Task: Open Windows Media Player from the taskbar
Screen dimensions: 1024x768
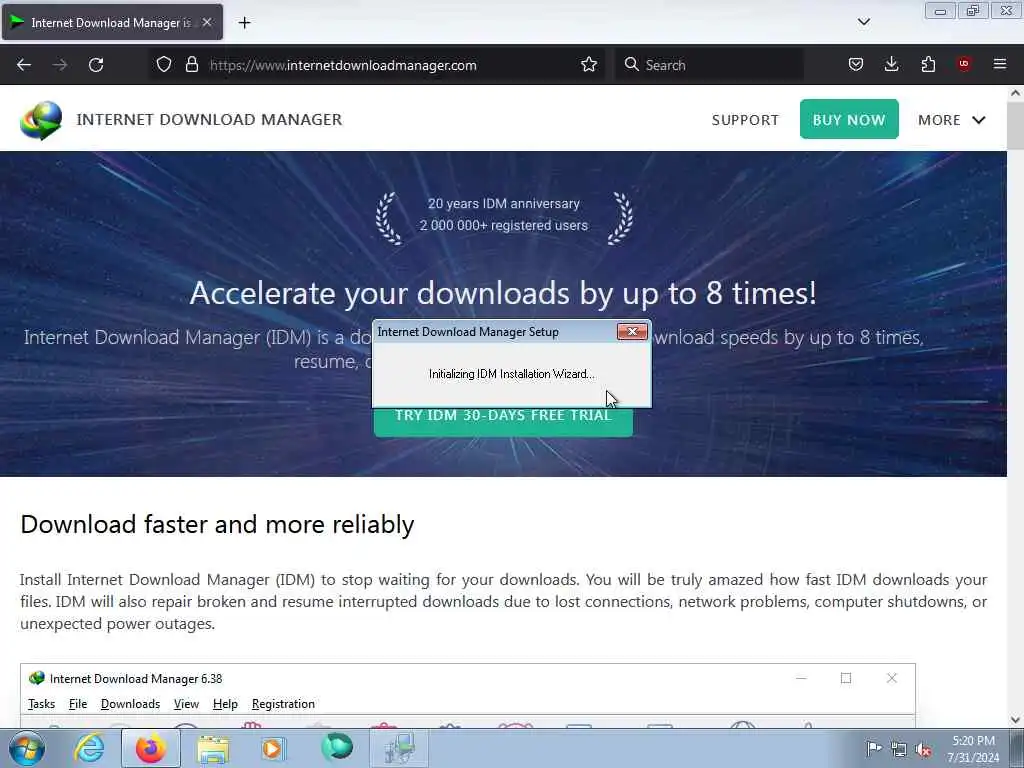Action: coord(273,748)
